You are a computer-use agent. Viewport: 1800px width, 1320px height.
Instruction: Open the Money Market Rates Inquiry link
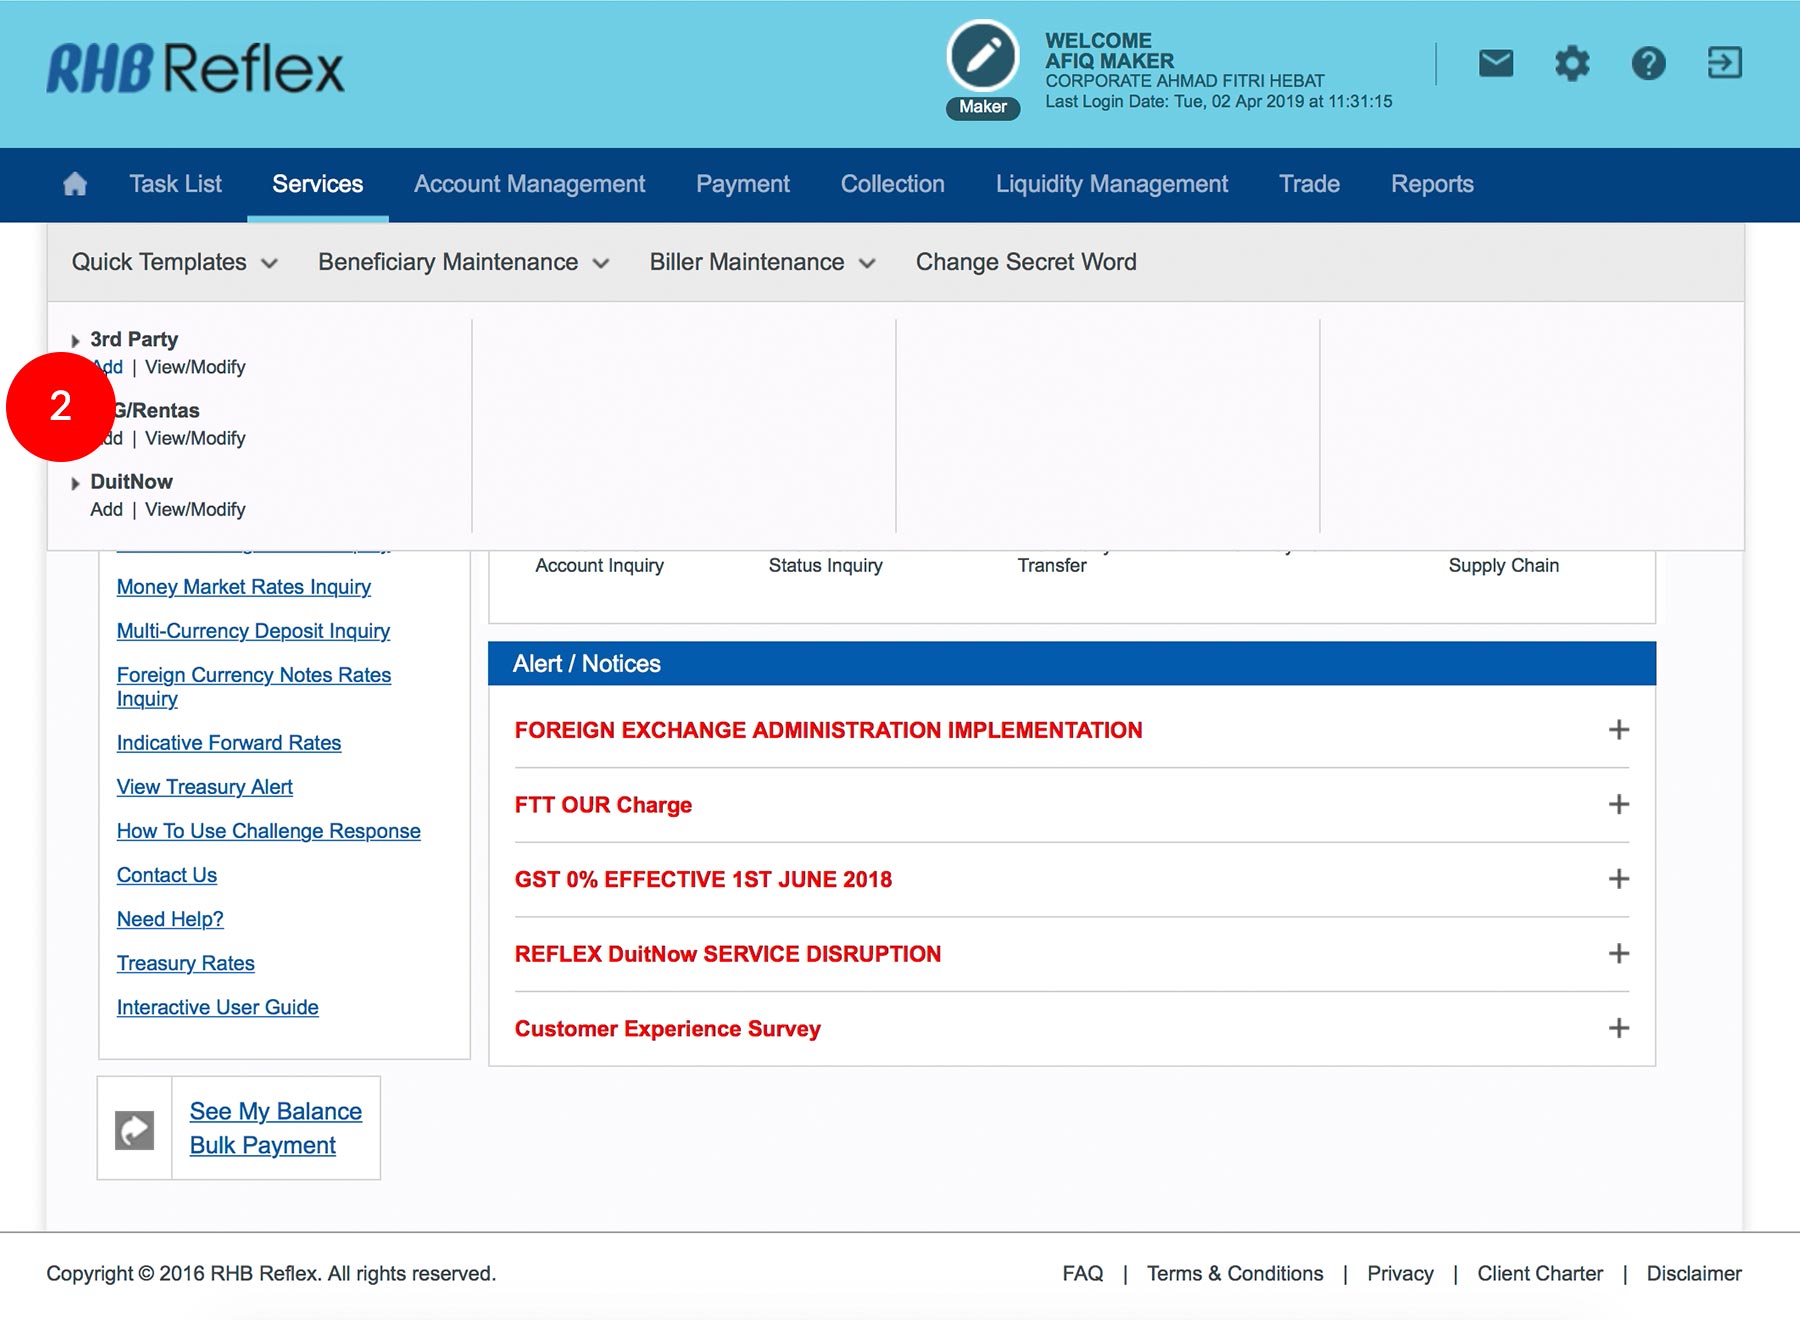[243, 587]
